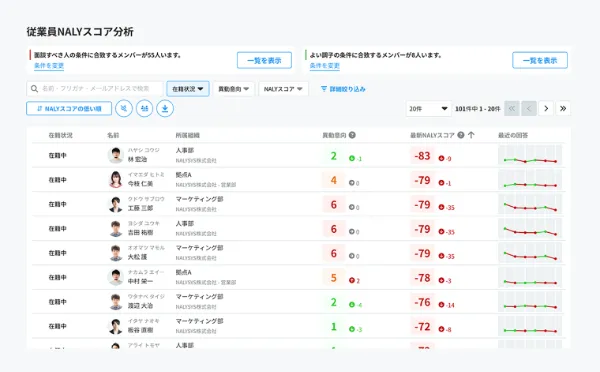The height and width of the screenshot is (372, 600).
Task: Click the recent answers sparkline for ハヤシ コウジ
Action: [x=530, y=155]
